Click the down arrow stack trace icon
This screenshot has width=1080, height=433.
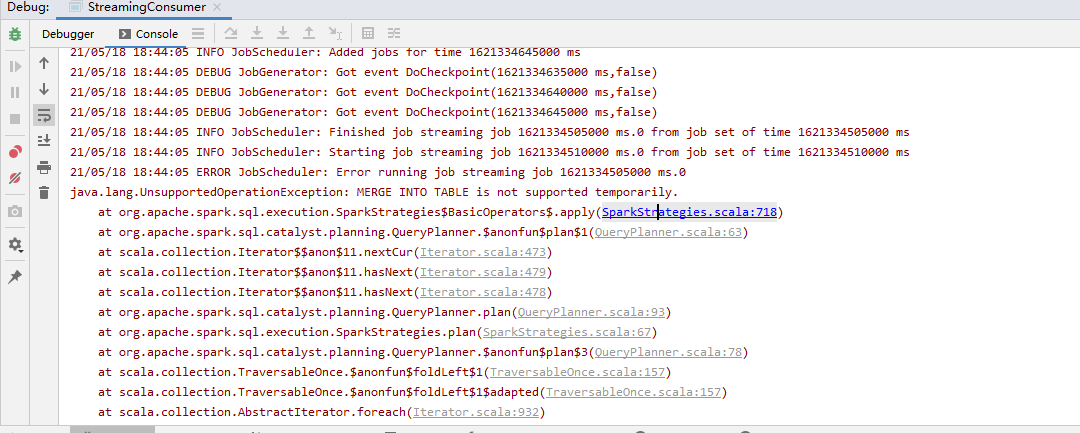[44, 89]
